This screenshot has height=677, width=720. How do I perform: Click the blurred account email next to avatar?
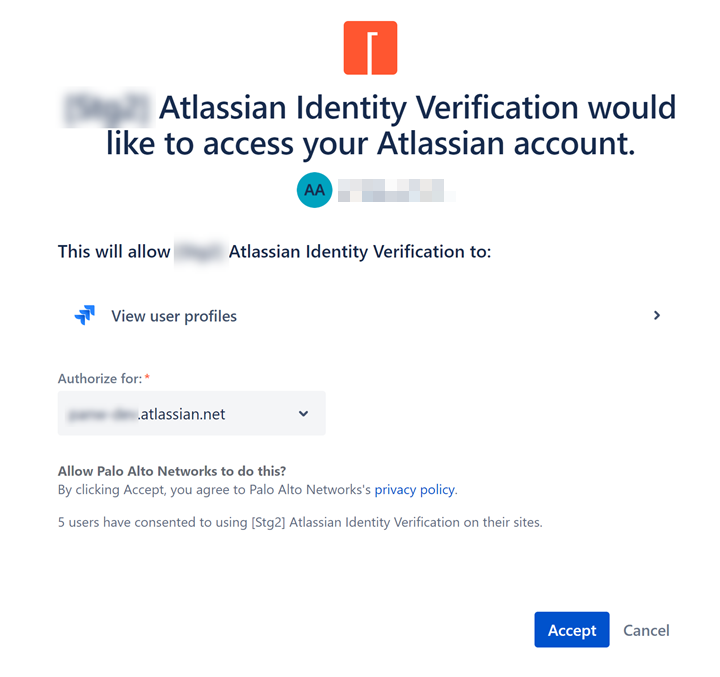(x=390, y=190)
